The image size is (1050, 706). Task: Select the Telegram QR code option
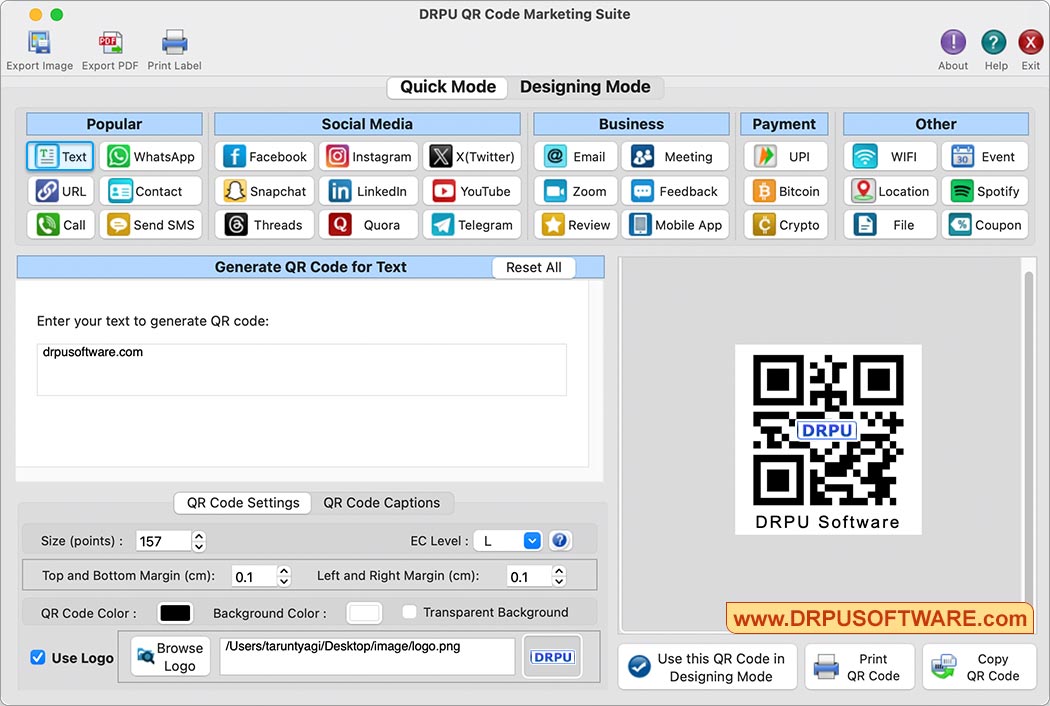[472, 224]
